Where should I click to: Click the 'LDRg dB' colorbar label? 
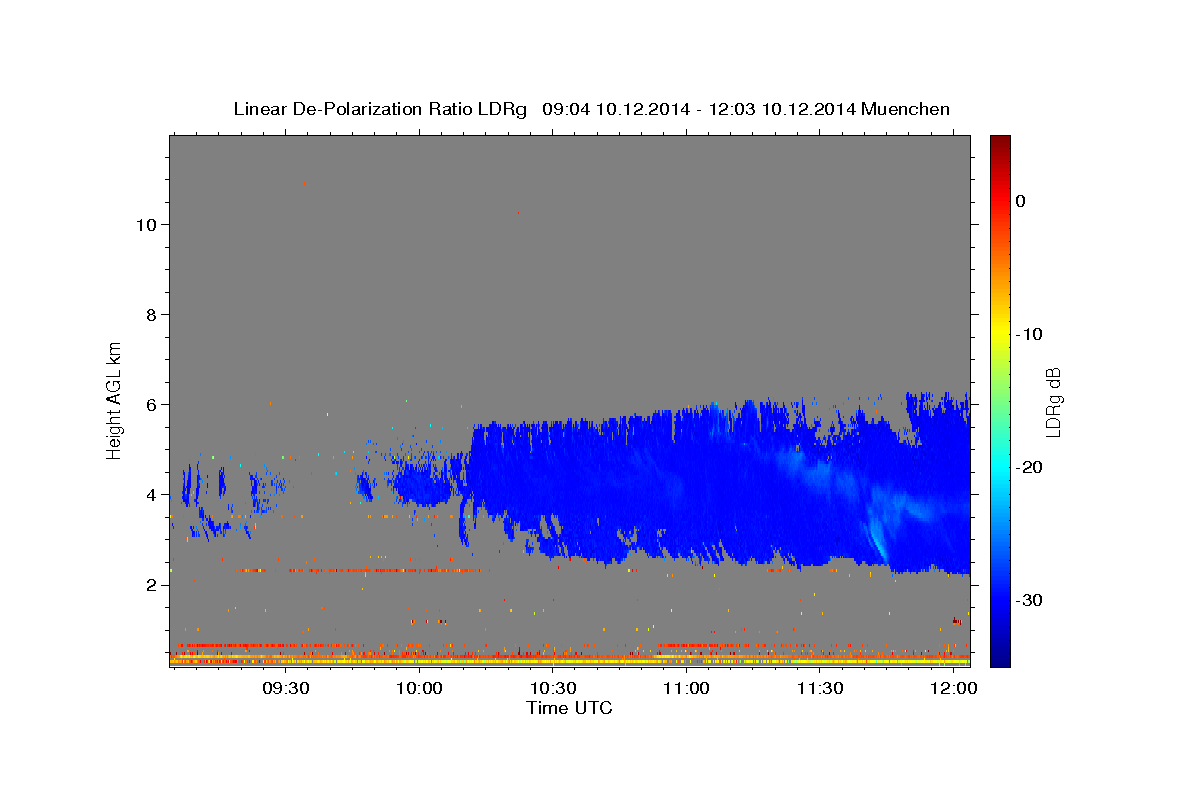click(1052, 401)
